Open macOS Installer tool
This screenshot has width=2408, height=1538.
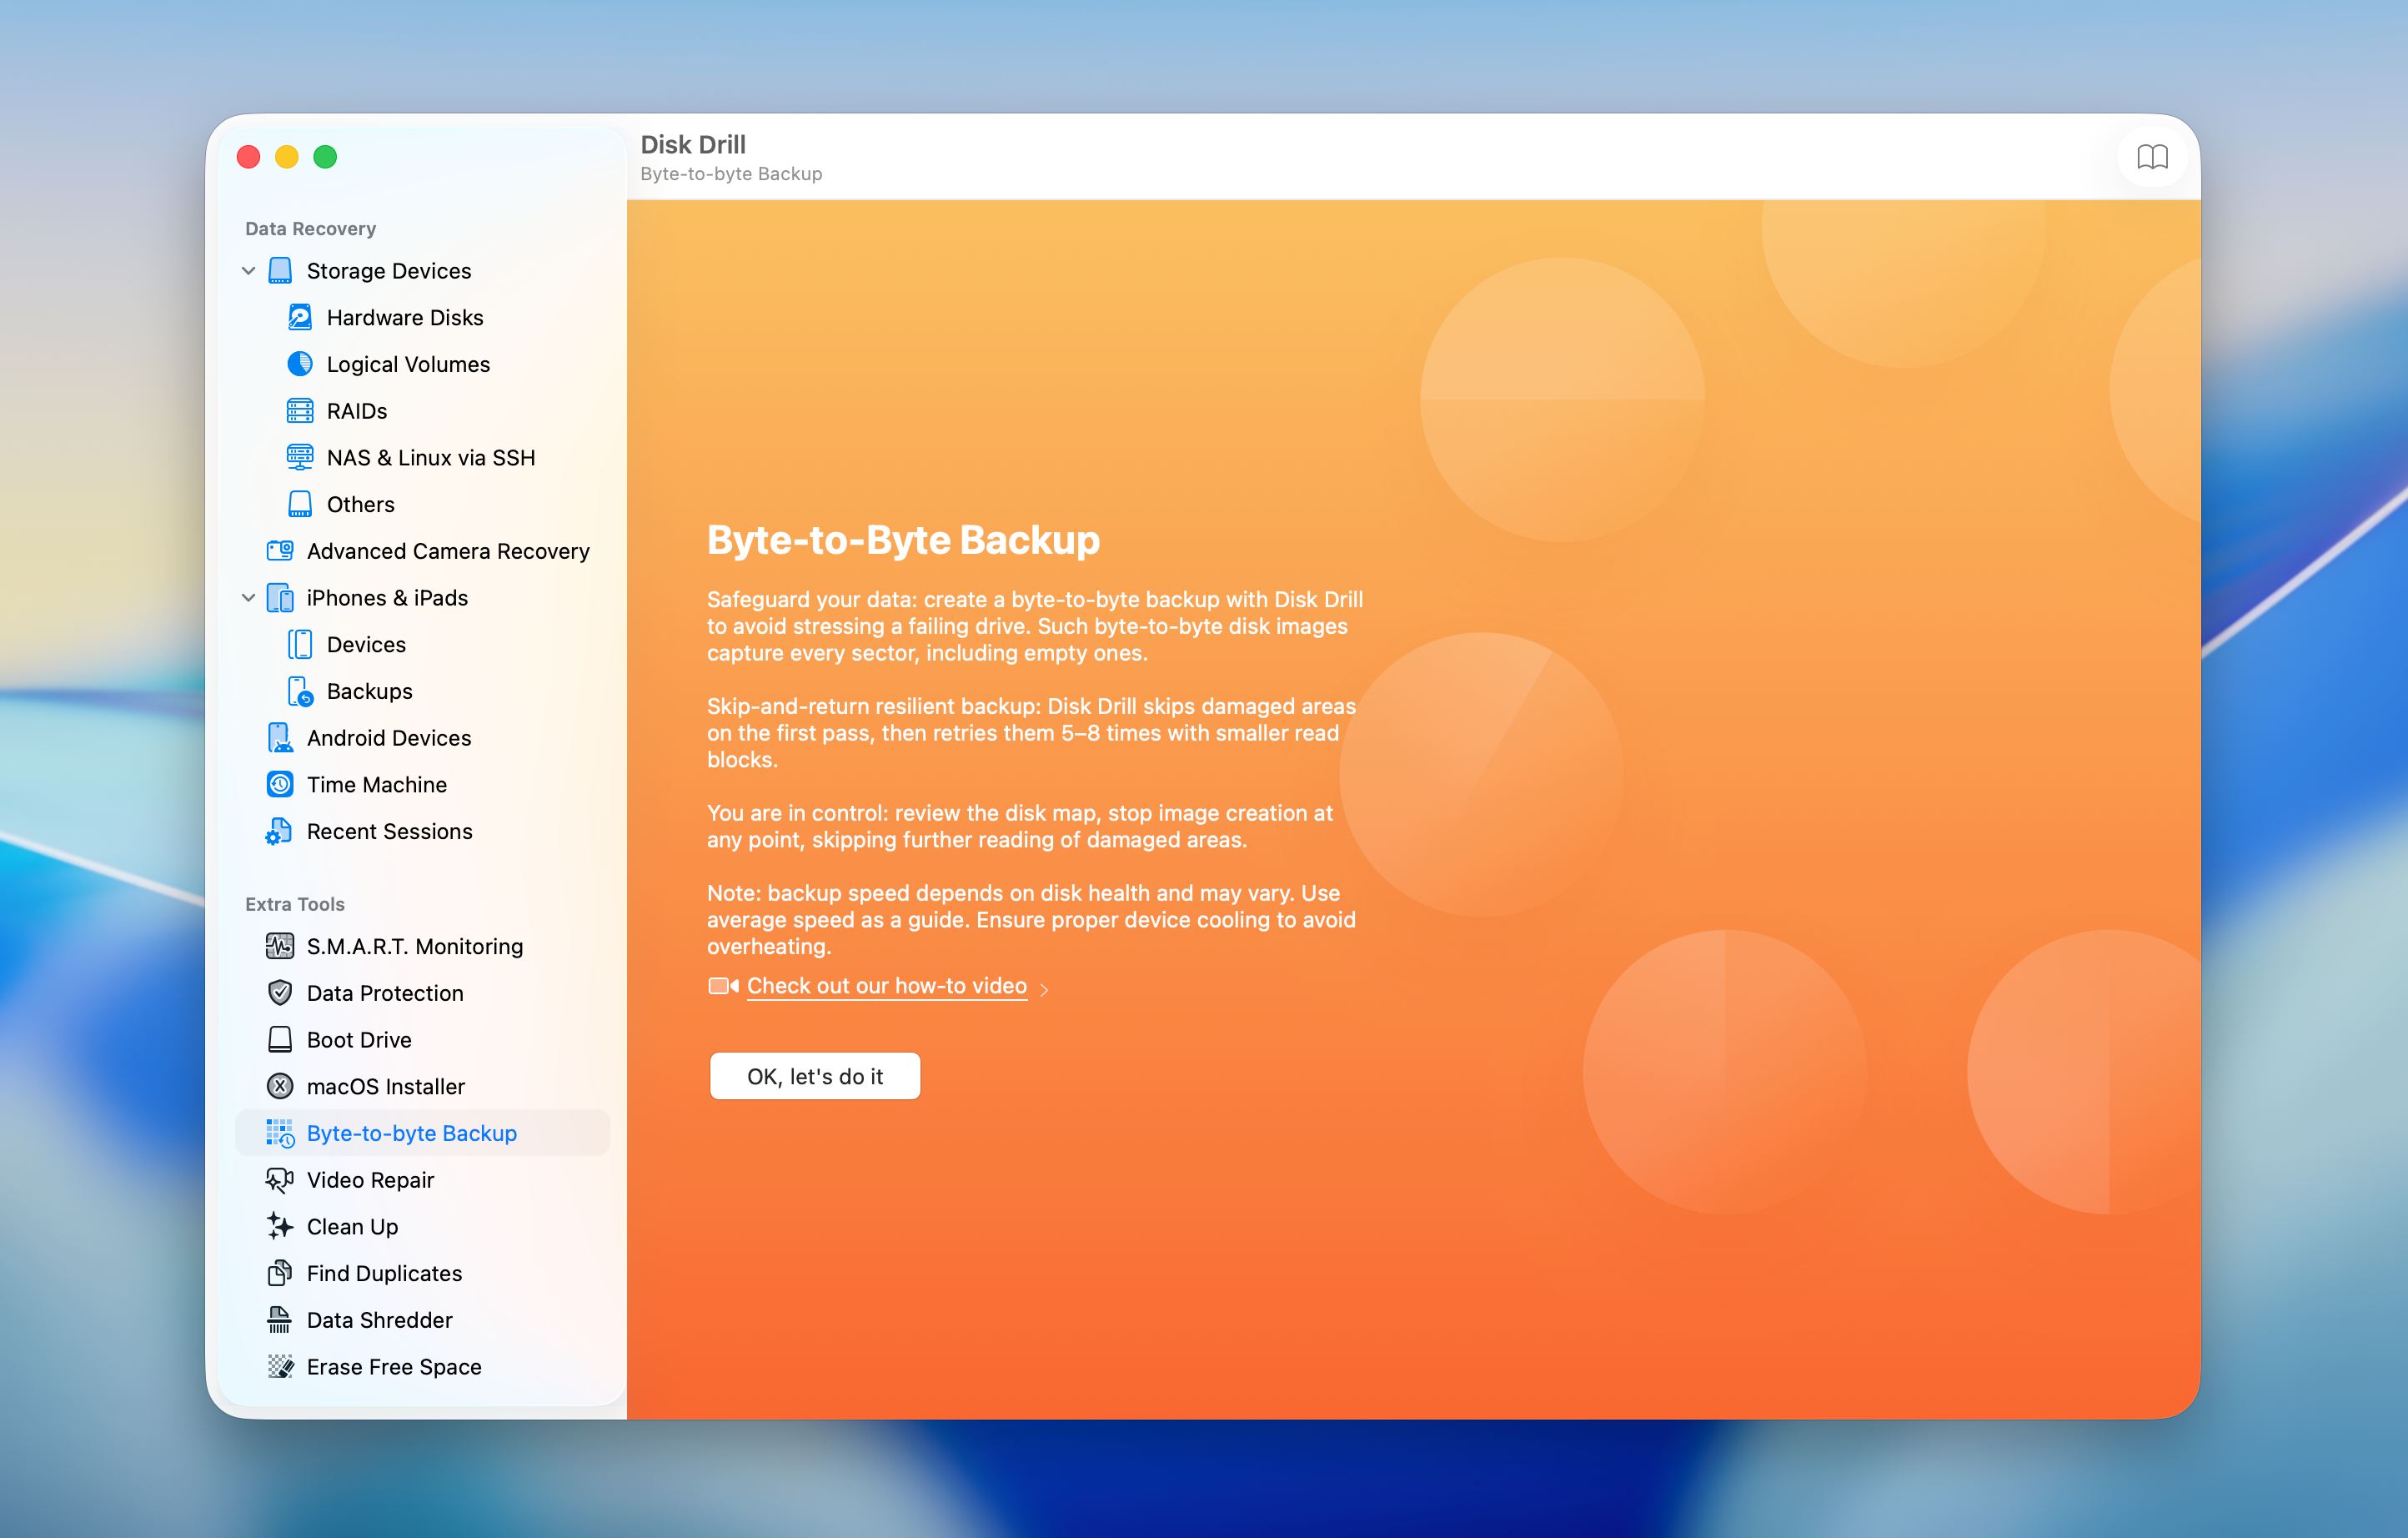pyautogui.click(x=386, y=1087)
